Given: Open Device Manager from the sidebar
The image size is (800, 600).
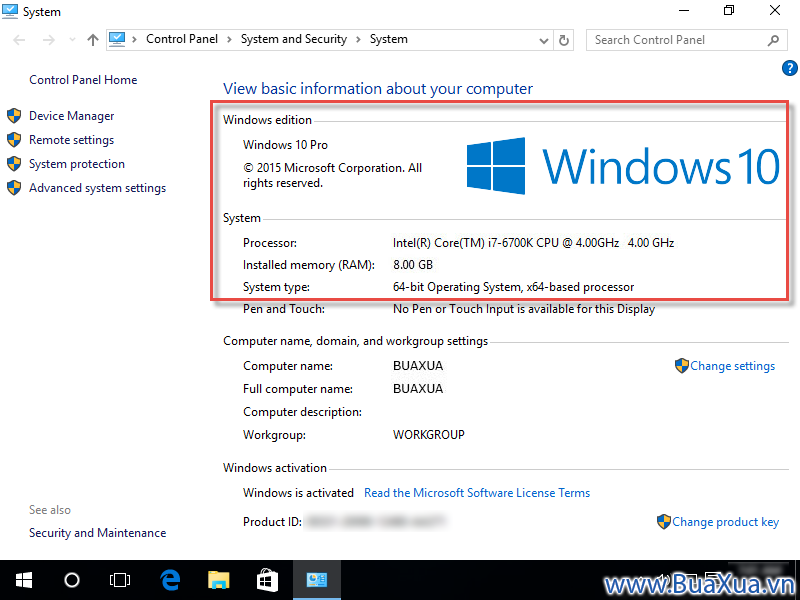Looking at the screenshot, I should point(71,116).
